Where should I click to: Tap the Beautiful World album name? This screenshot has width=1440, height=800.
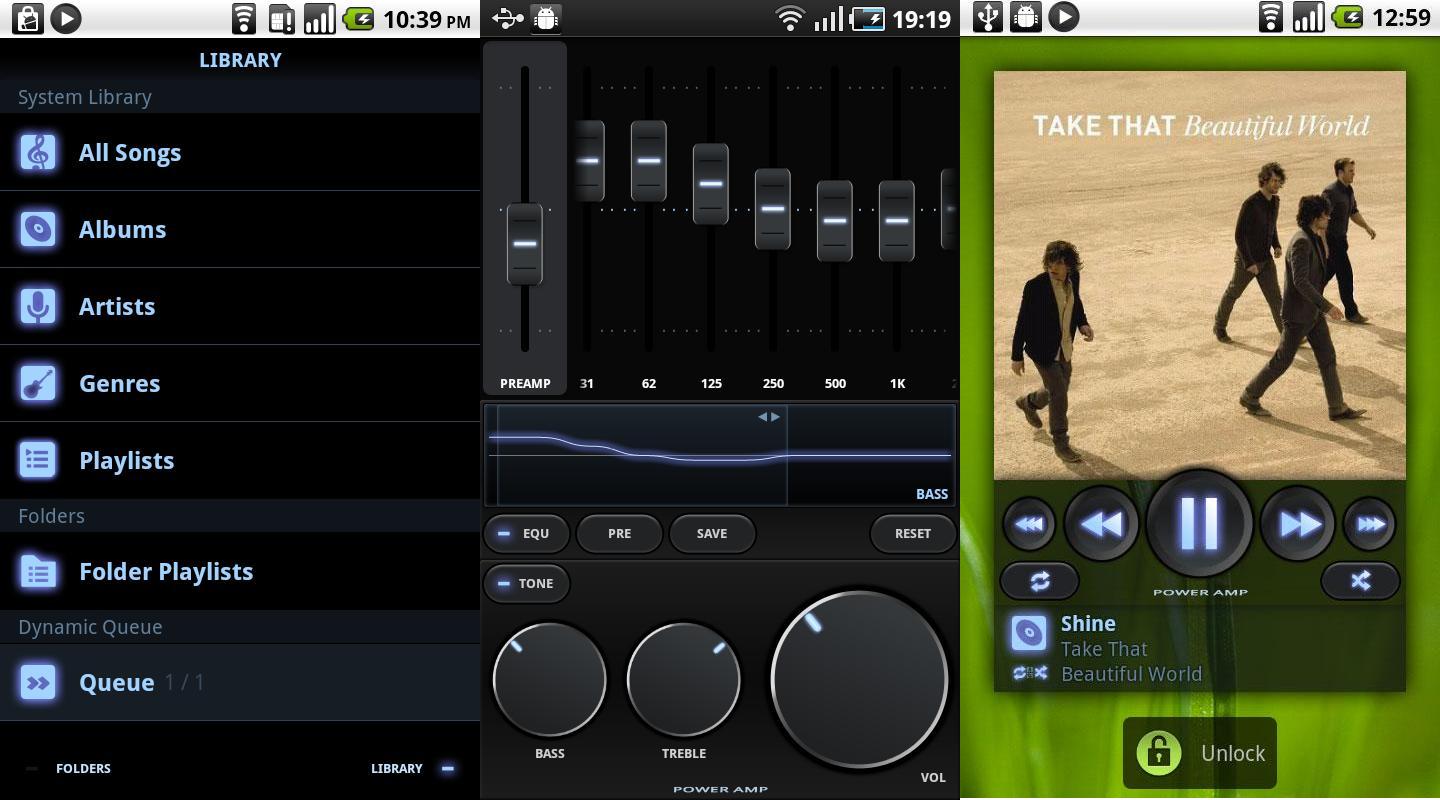point(1131,674)
